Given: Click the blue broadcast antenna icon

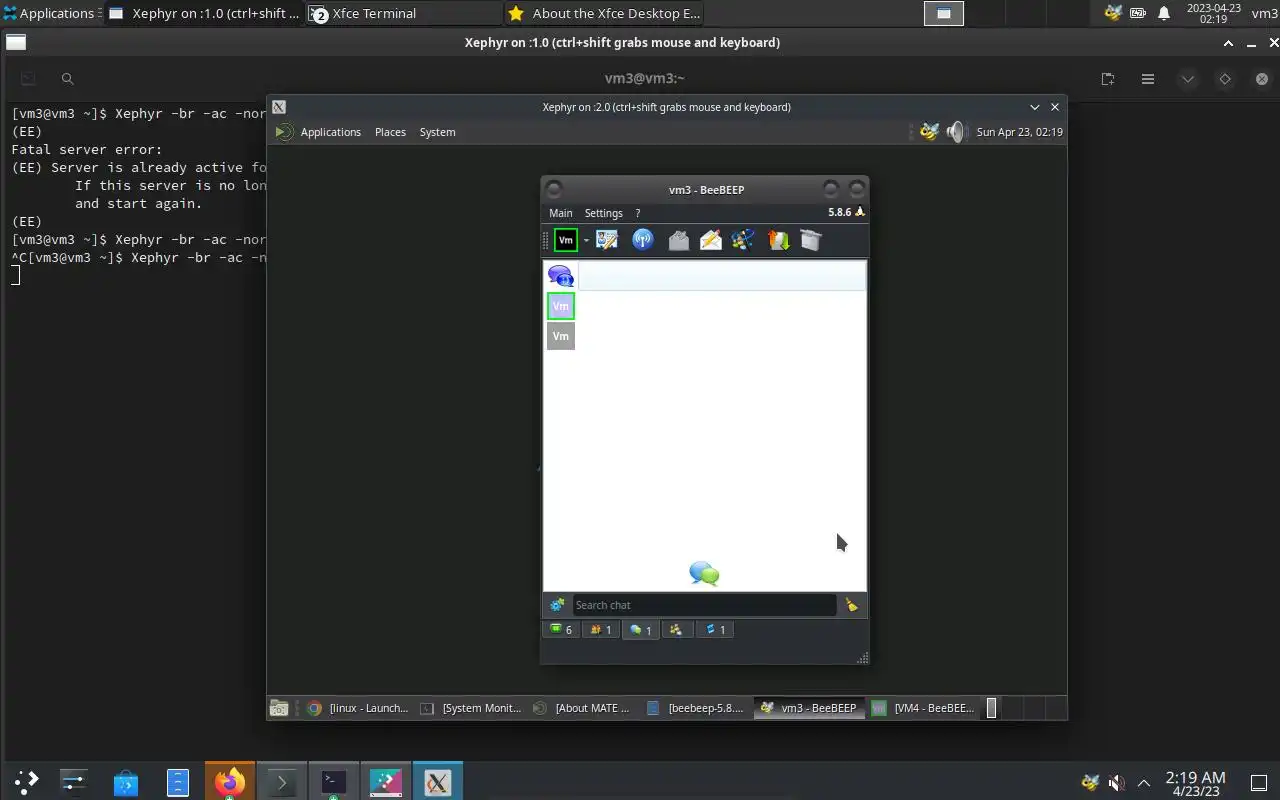Looking at the screenshot, I should tap(643, 240).
